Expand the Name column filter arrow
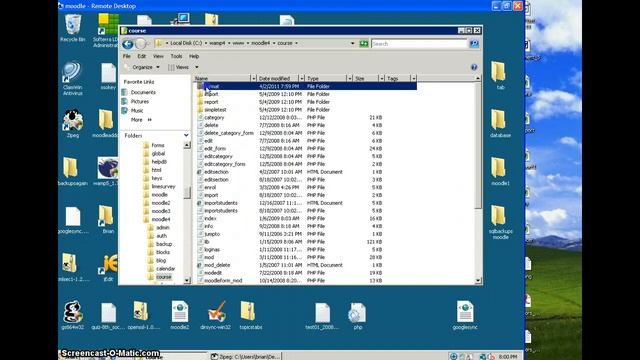 click(x=253, y=78)
